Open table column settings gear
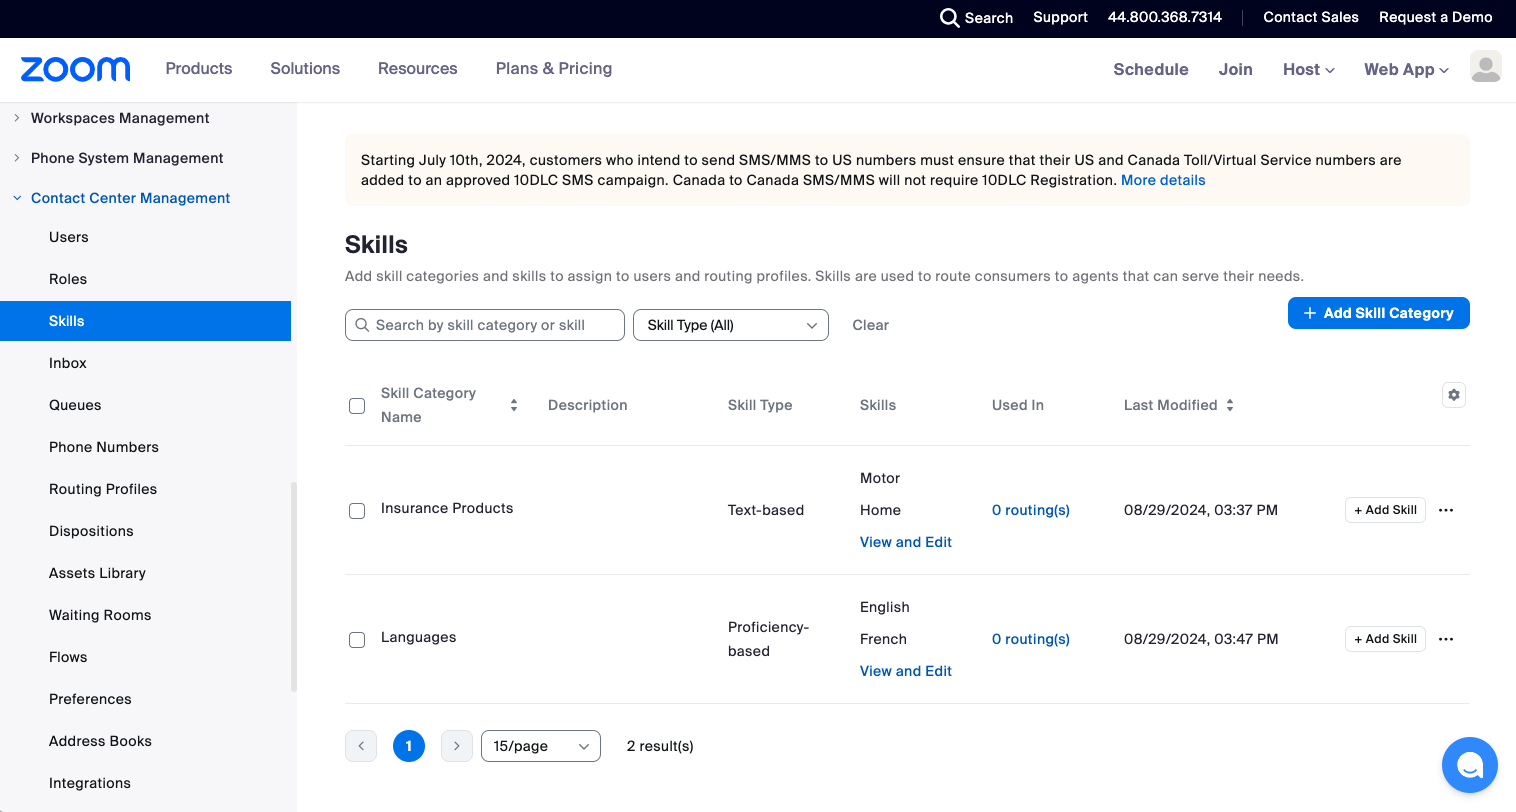This screenshot has height=812, width=1516. (1454, 395)
